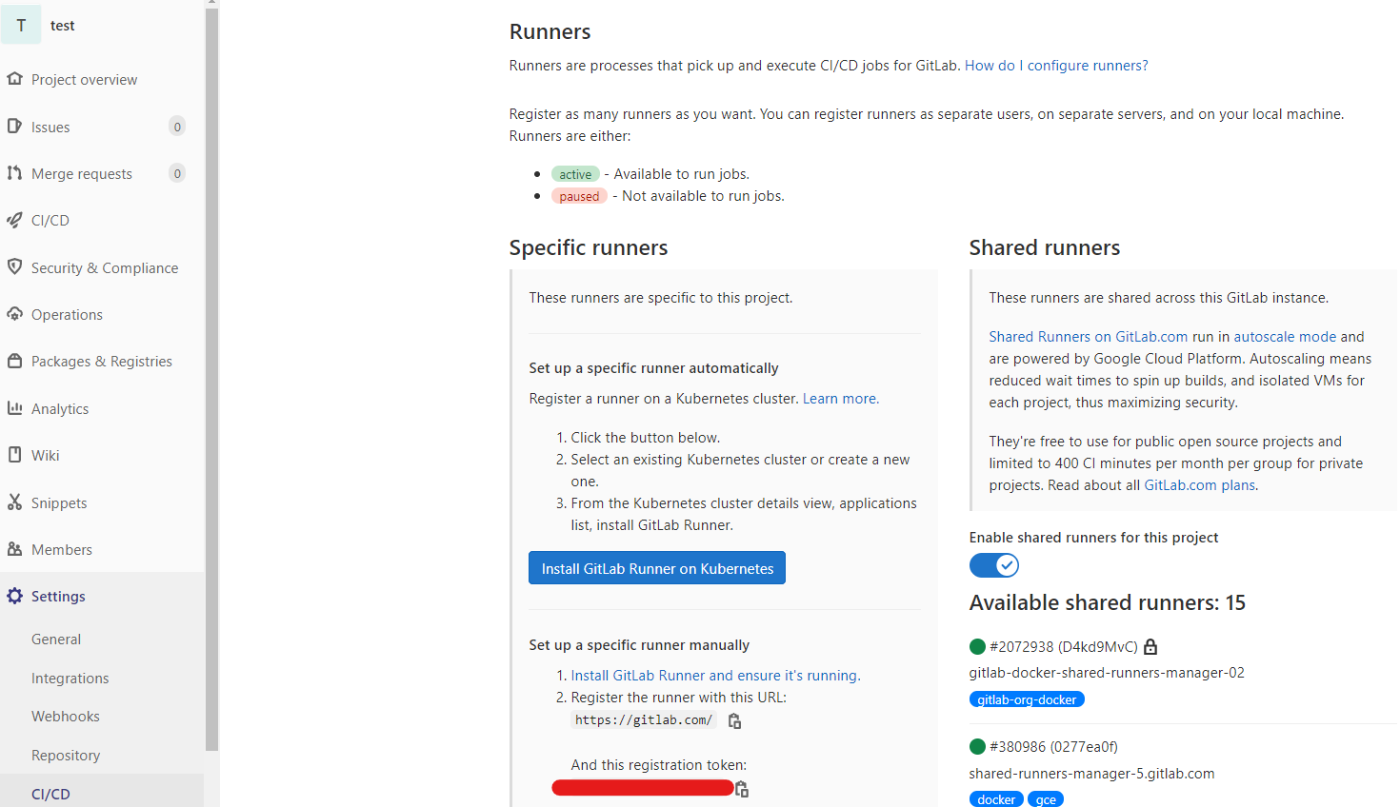Click lock icon next to runner #2072938
This screenshot has width=1400, height=807.
(x=1150, y=647)
